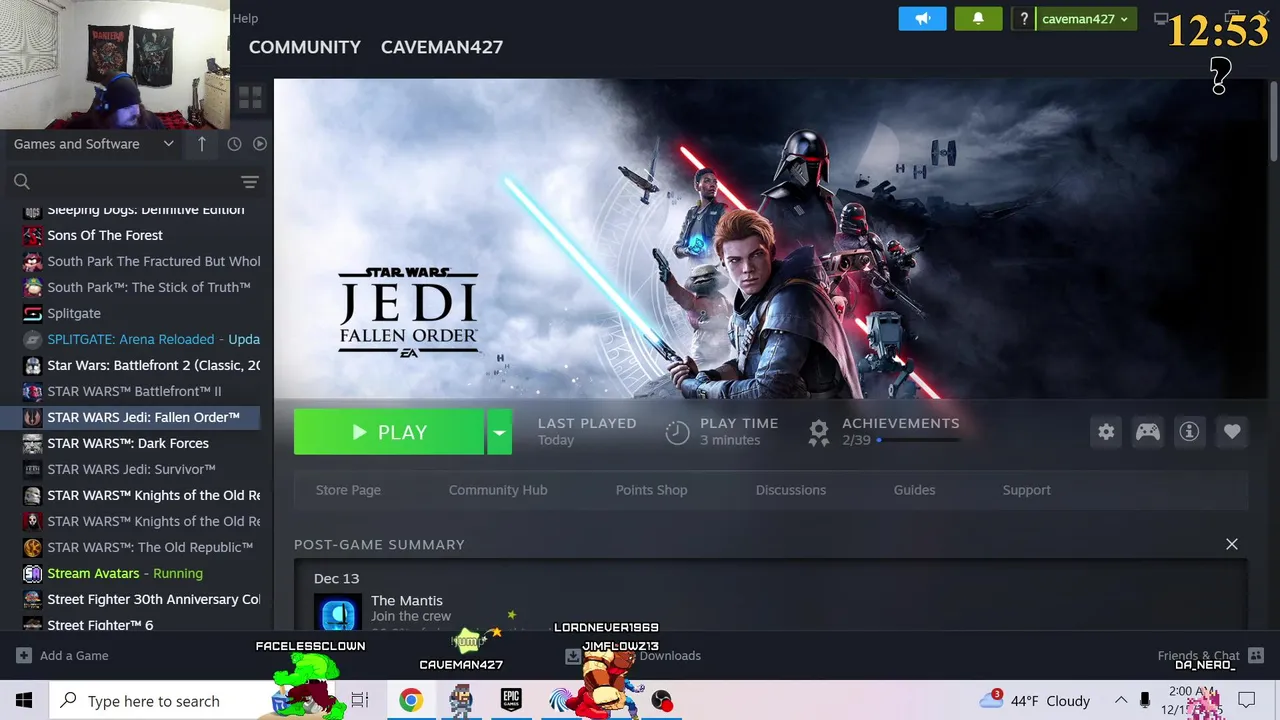Open game info icon

coord(1189,432)
